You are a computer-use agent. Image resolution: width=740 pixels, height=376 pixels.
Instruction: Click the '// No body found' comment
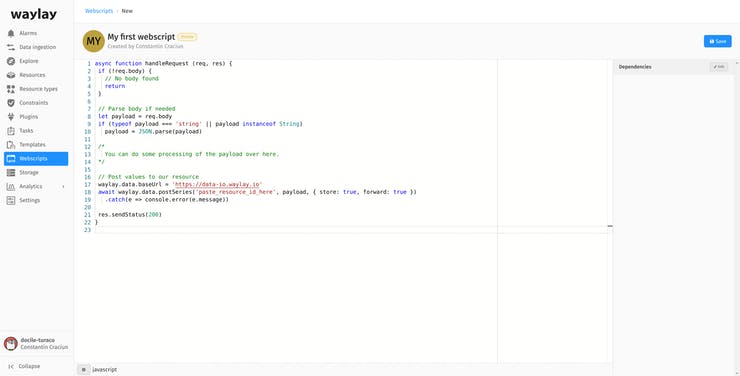click(132, 79)
